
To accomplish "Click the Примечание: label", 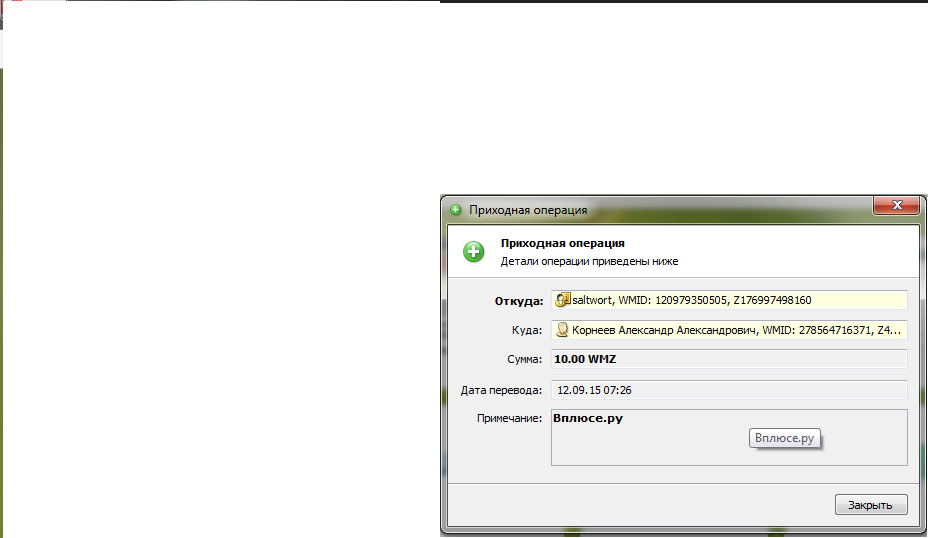I will (509, 418).
